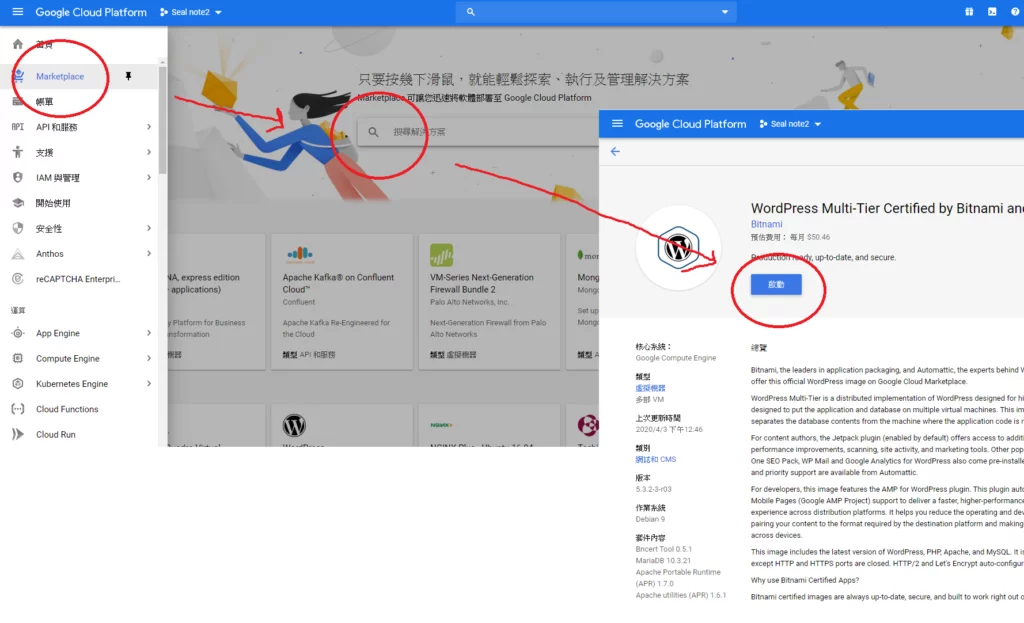The image size is (1024, 623).
Task: Expand the IAM 與管理 submenu arrow
Action: click(x=149, y=178)
